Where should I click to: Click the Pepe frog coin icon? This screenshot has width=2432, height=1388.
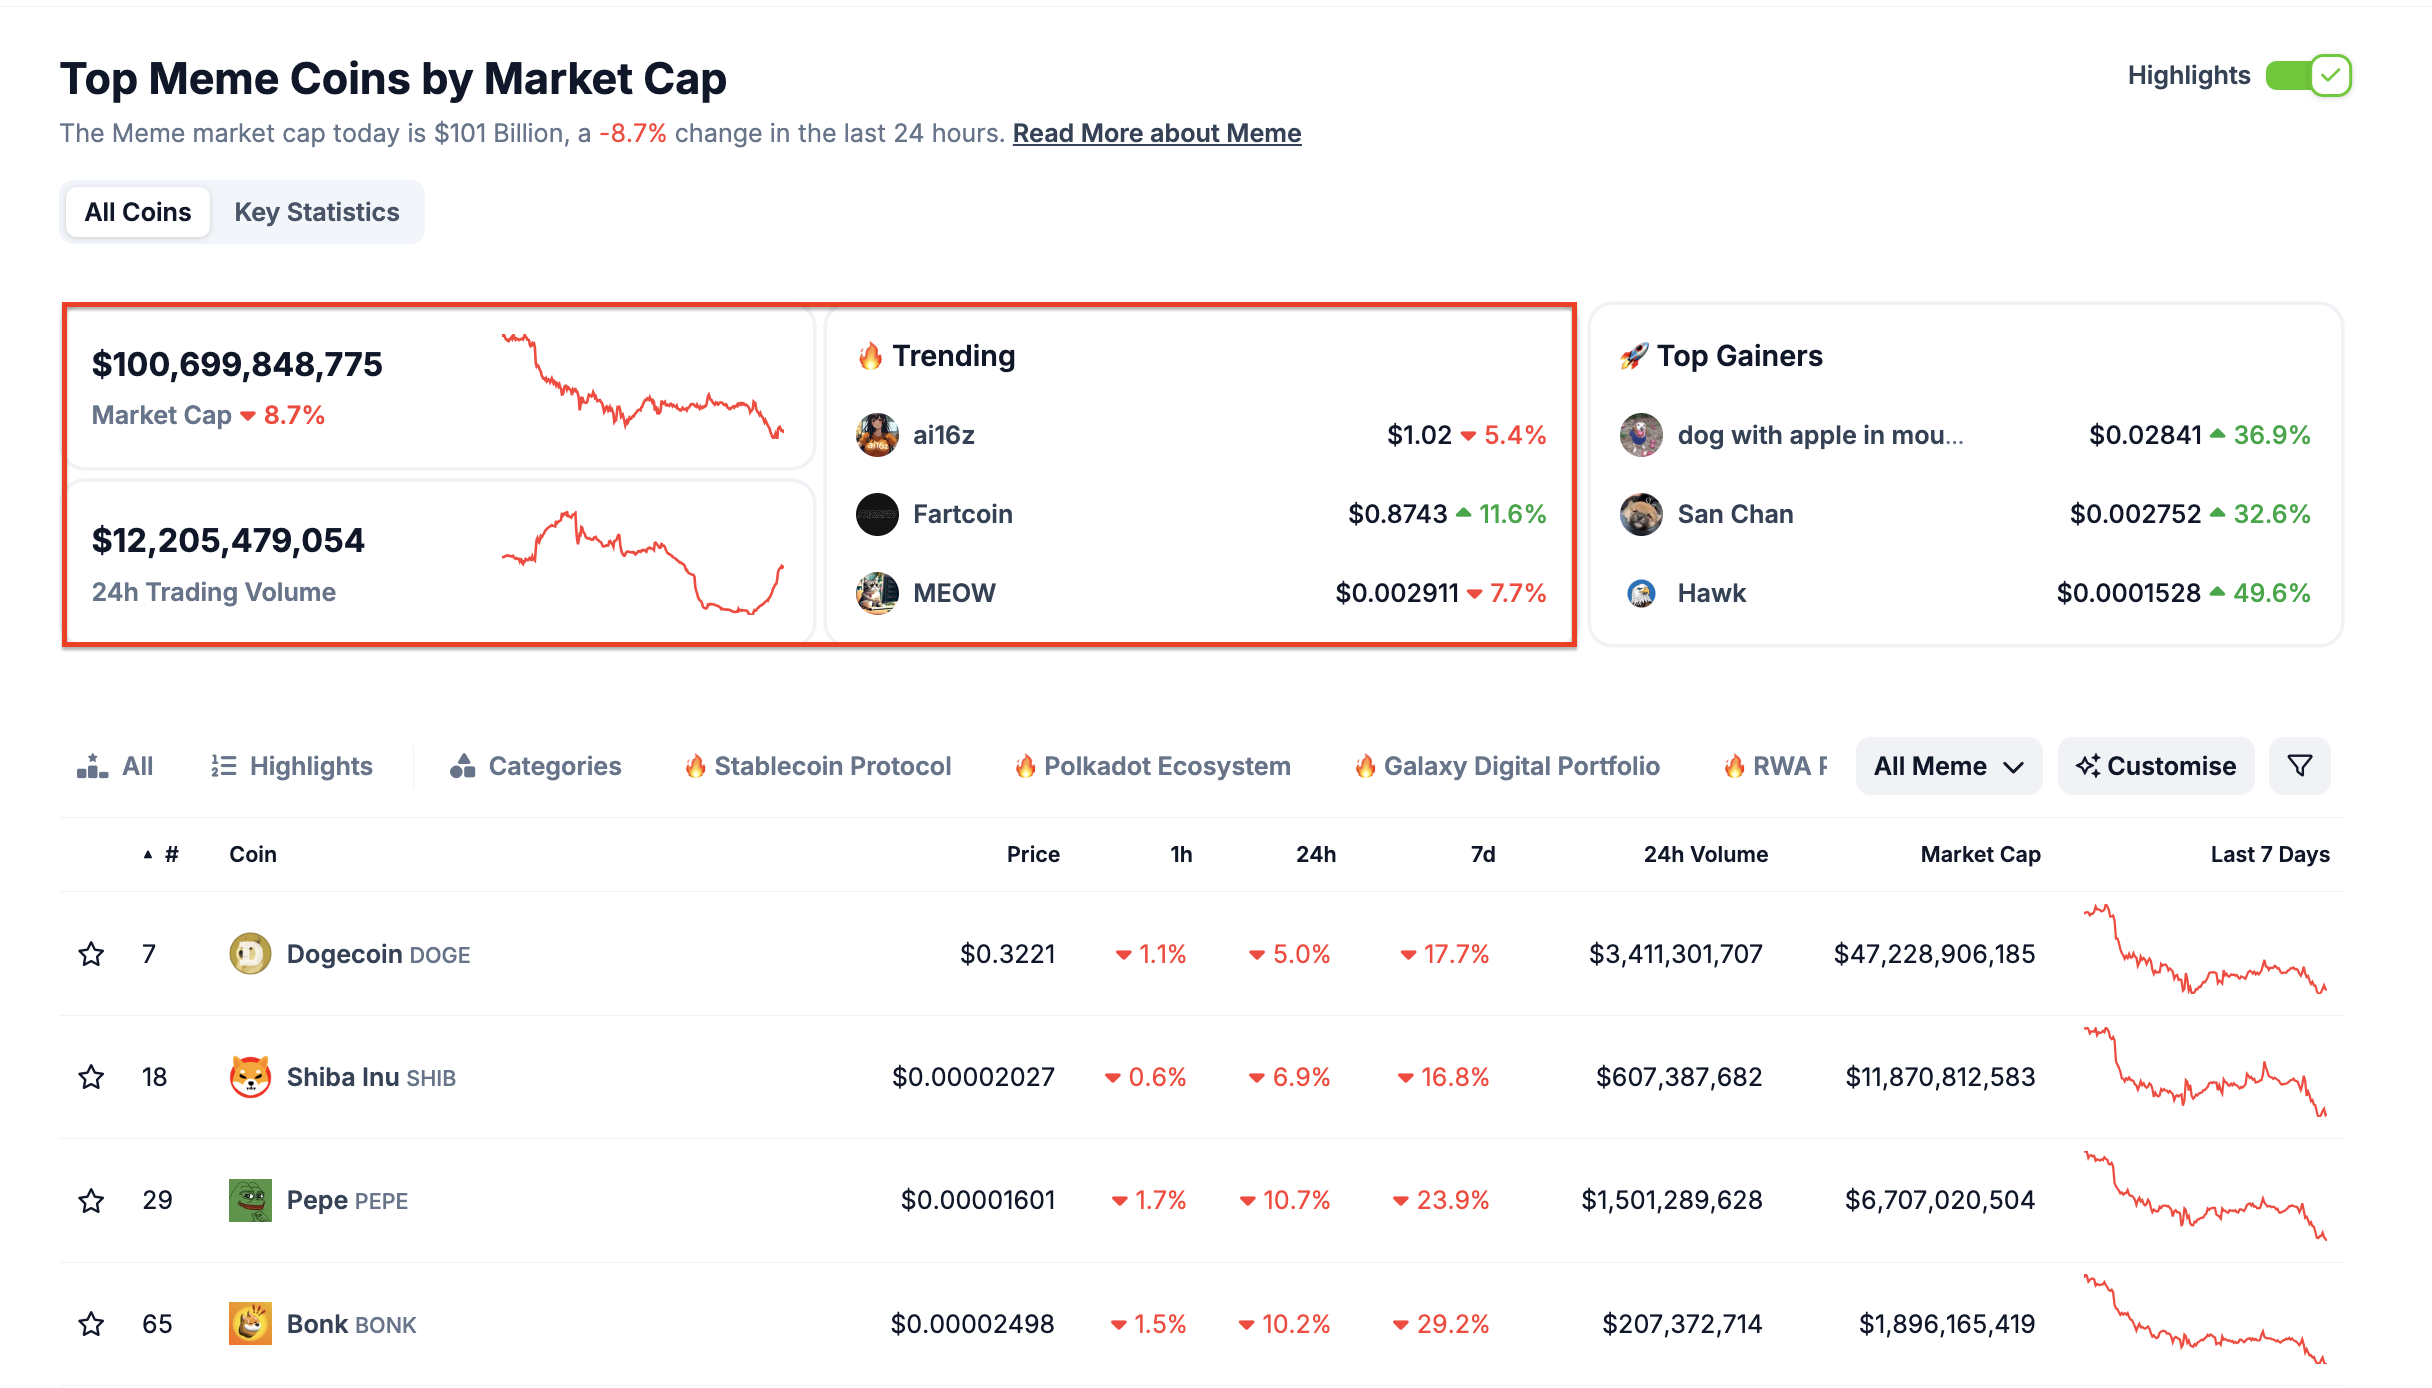tap(250, 1200)
